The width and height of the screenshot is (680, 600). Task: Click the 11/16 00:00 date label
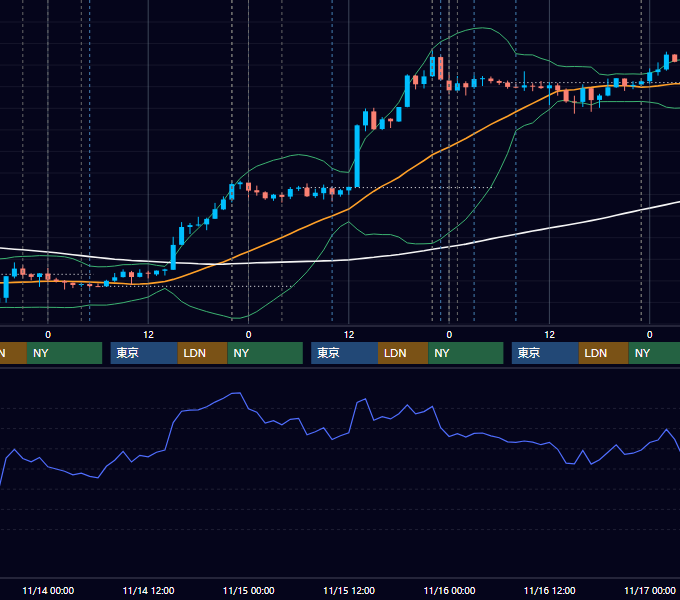click(449, 590)
